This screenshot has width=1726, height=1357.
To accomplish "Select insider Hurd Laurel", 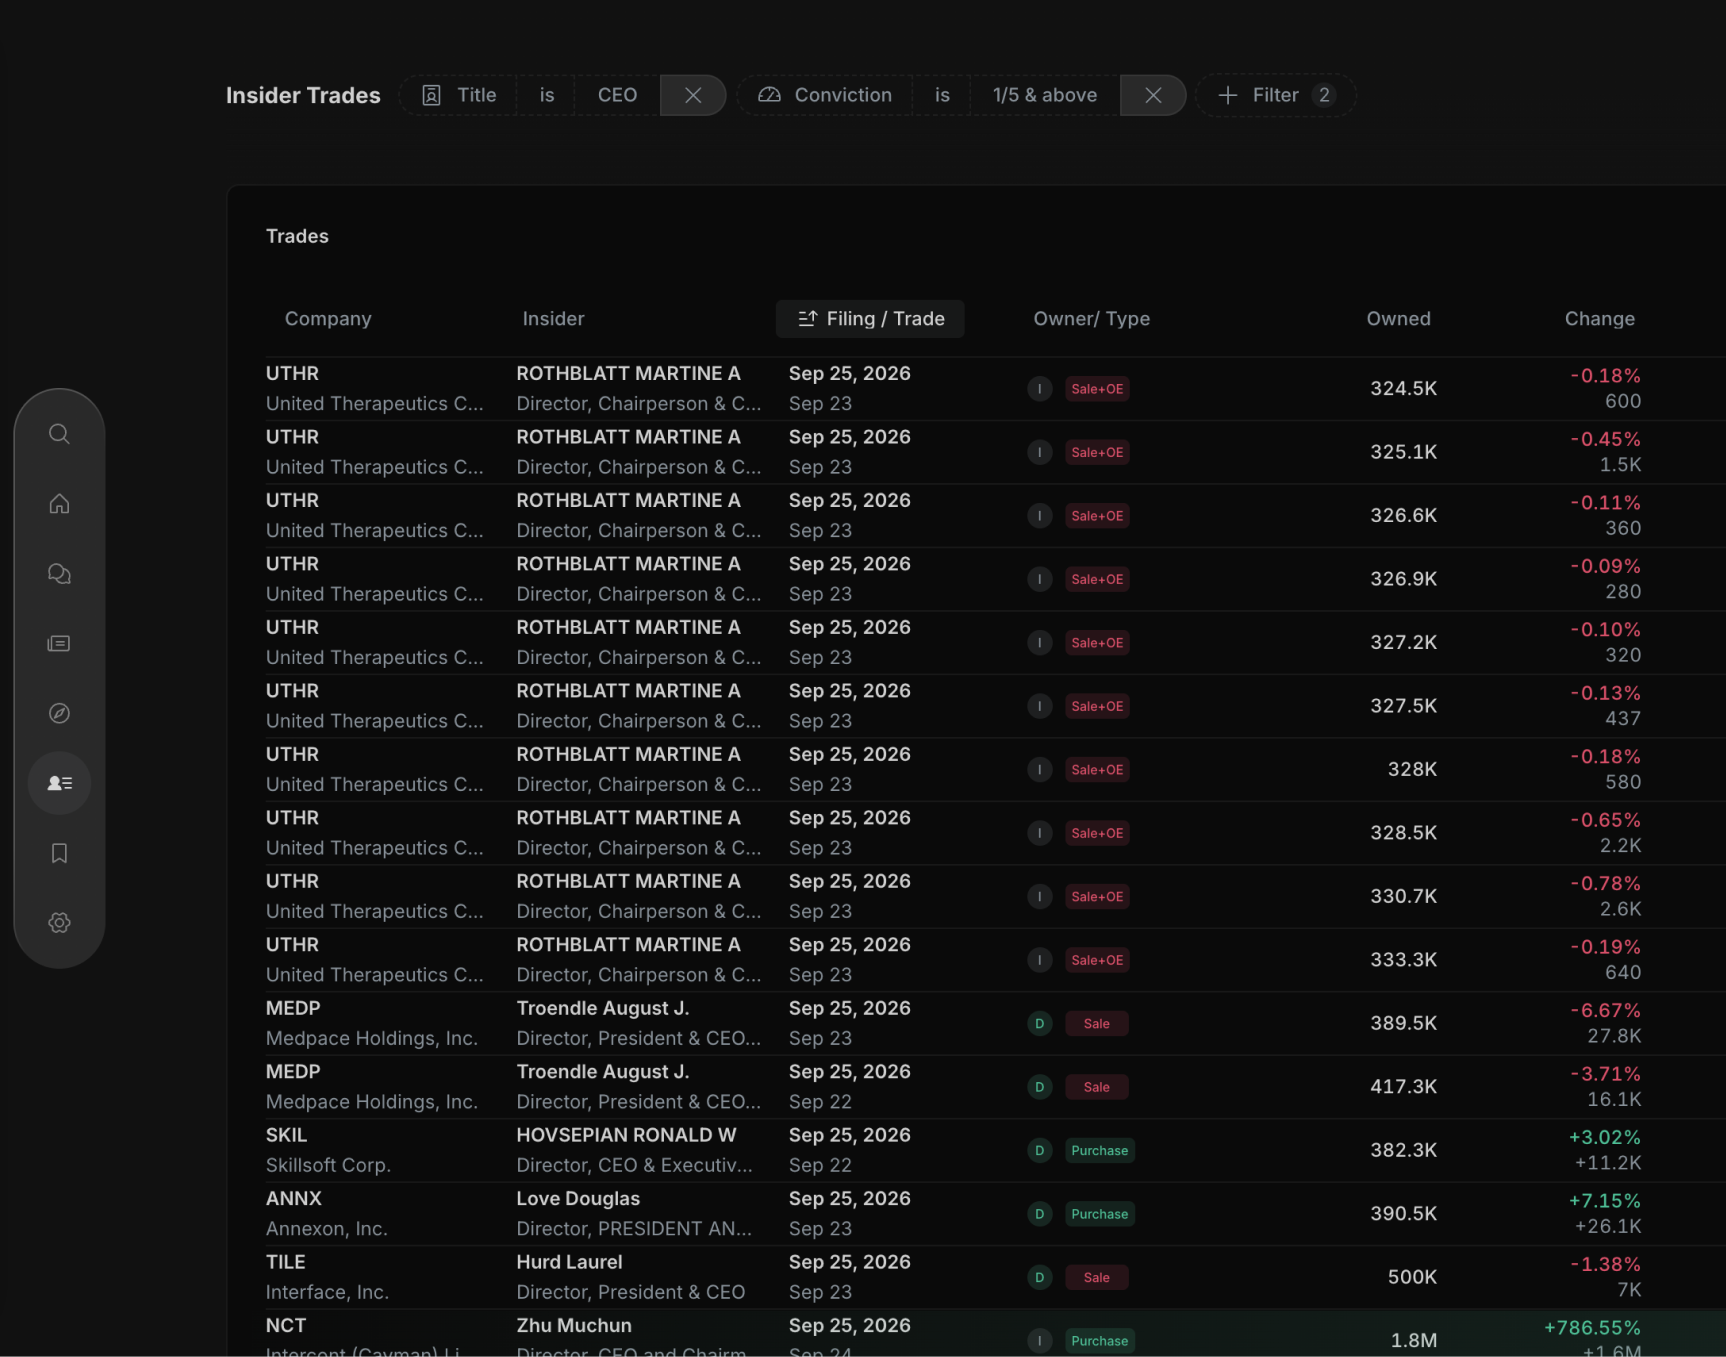I will [x=569, y=1262].
